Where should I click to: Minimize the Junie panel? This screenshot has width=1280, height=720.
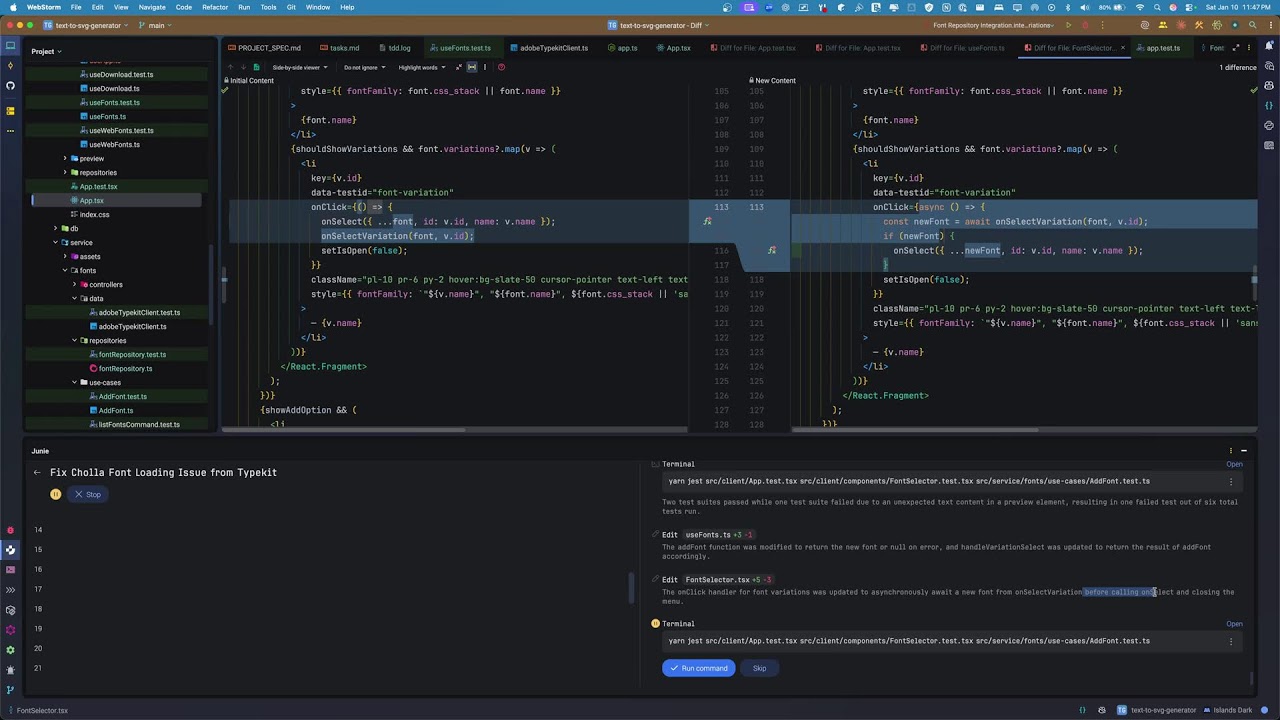(1244, 451)
